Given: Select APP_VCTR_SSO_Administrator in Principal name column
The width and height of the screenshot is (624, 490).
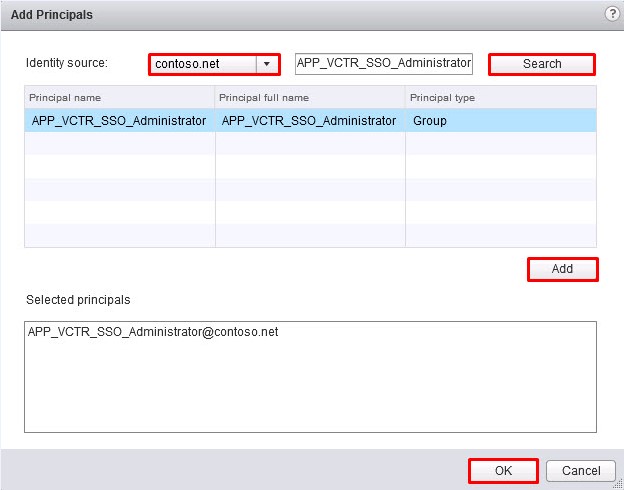Looking at the screenshot, I should tap(119, 121).
